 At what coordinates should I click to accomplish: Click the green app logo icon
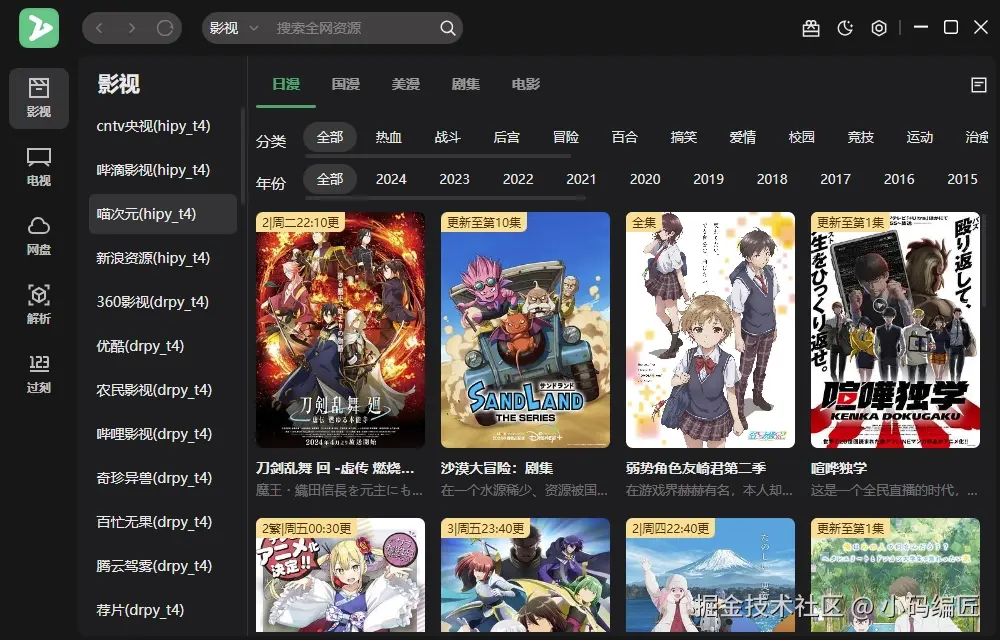pyautogui.click(x=39, y=28)
